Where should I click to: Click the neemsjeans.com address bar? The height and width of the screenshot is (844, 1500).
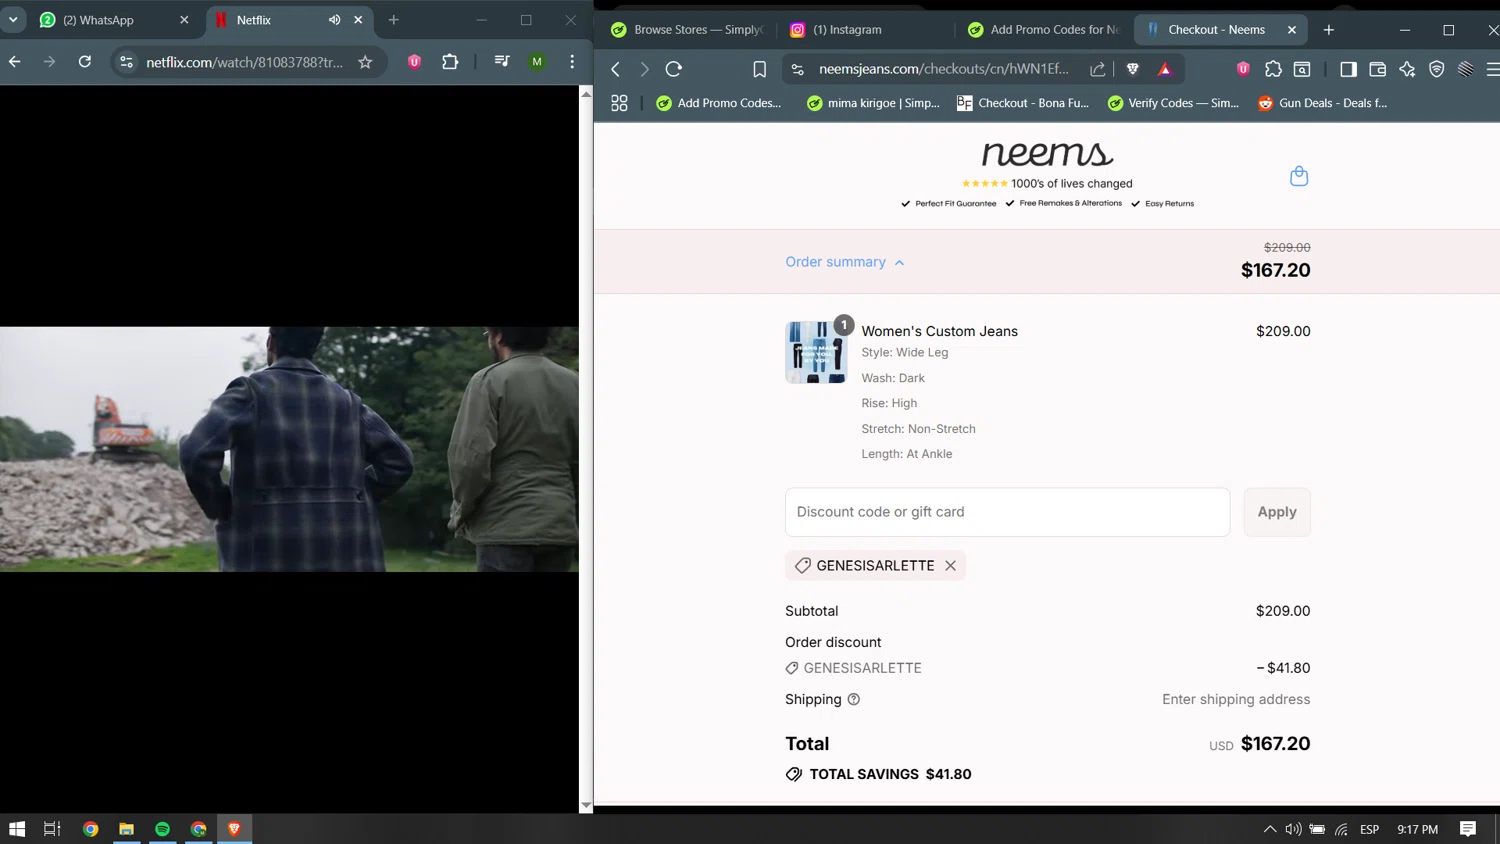coord(943,69)
